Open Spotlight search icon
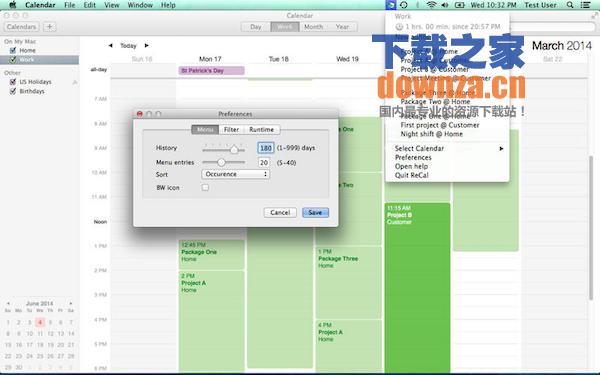Screen dimensions: 600x375 click(570, 5)
